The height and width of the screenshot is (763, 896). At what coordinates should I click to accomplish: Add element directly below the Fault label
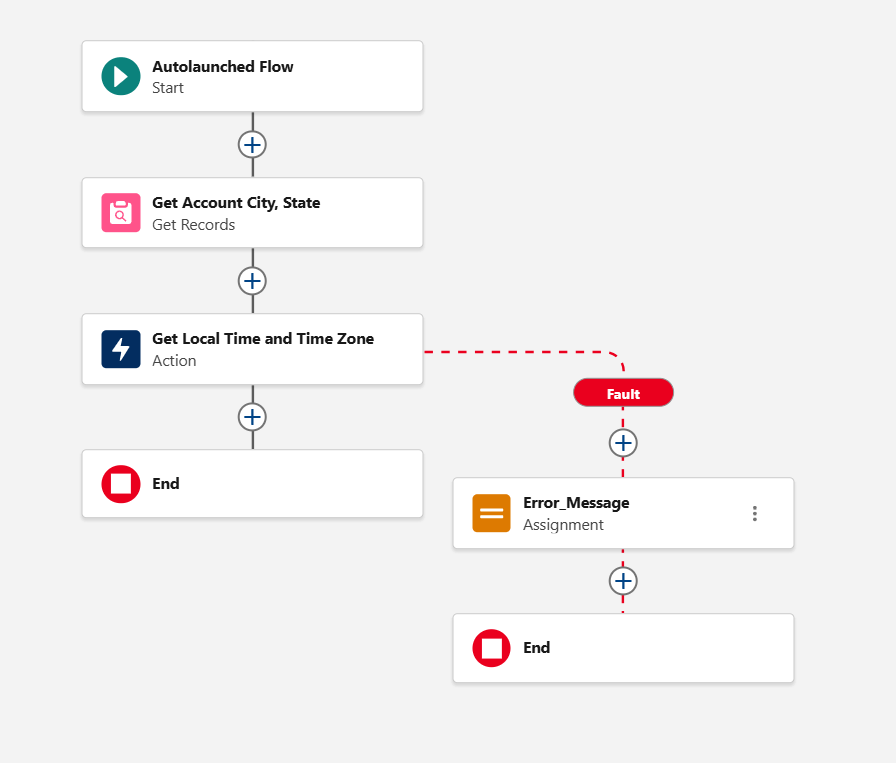point(623,442)
